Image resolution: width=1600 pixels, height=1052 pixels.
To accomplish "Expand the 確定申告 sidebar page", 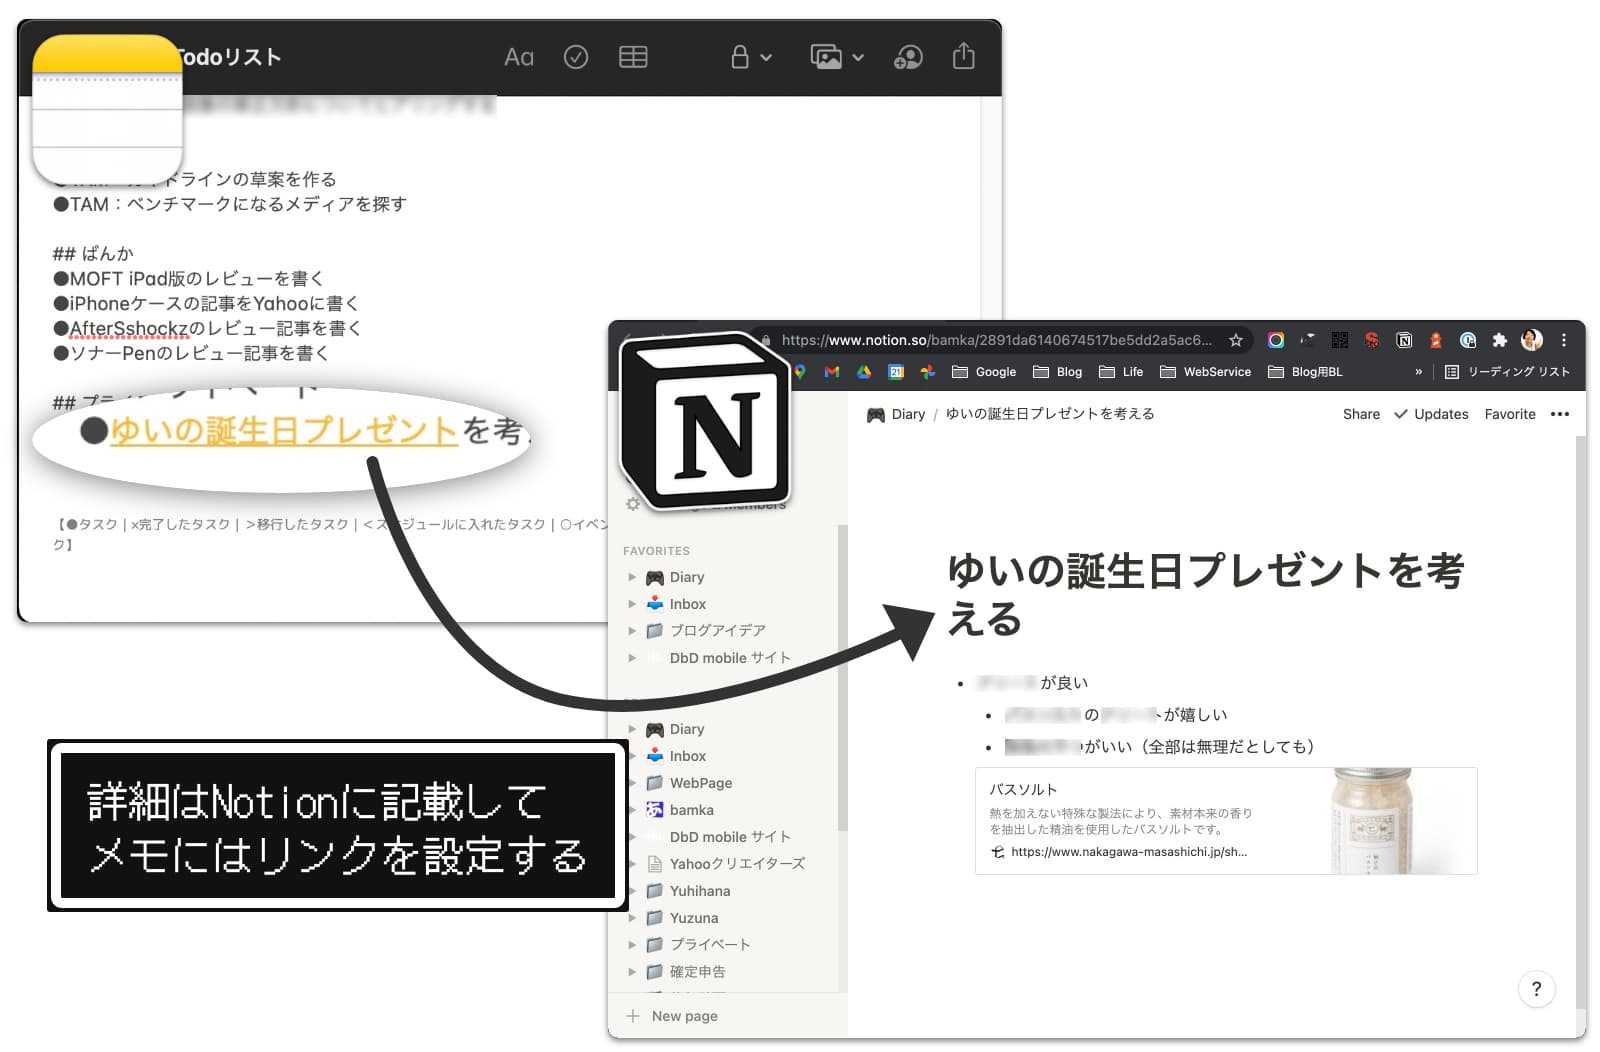I will tap(632, 971).
